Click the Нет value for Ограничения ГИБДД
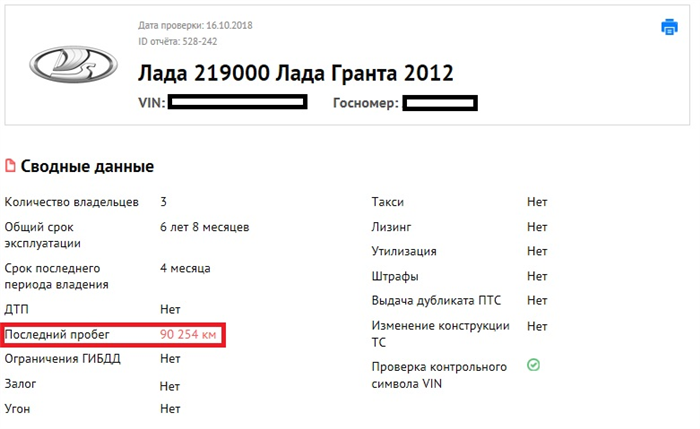 170,359
